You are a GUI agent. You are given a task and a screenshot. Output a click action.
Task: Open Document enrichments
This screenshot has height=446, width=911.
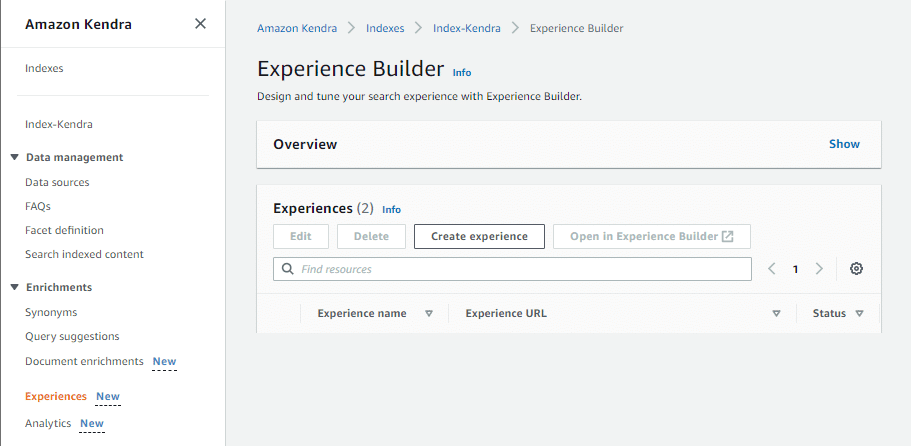pyautogui.click(x=84, y=361)
